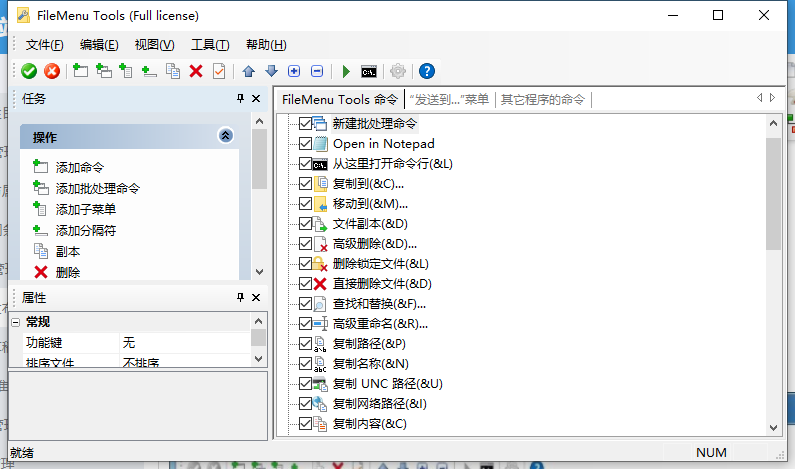Click the Collapse all minus icon
The height and width of the screenshot is (469, 795).
click(317, 71)
